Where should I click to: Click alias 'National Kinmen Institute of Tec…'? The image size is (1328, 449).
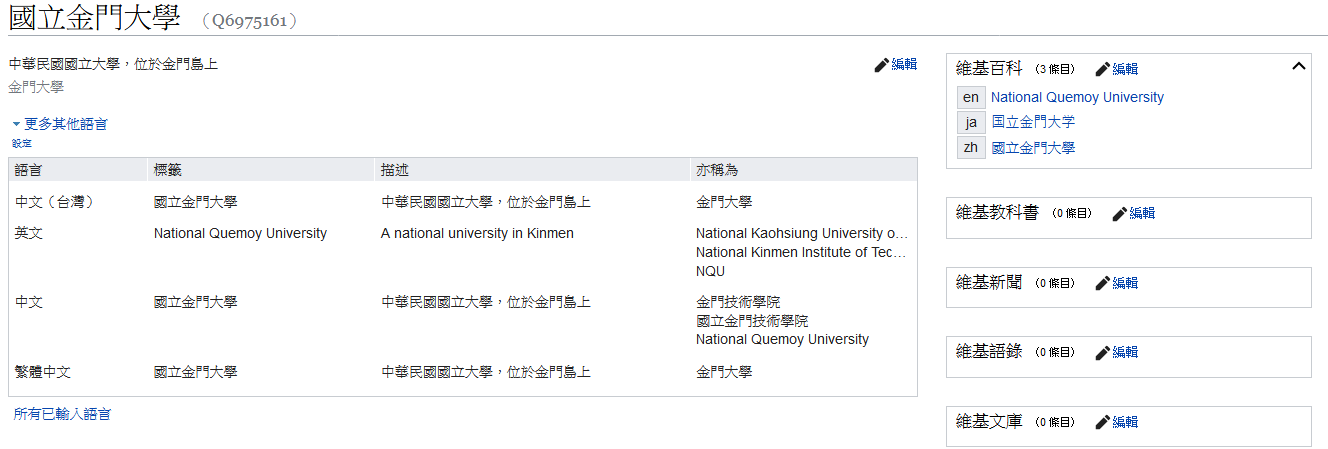[x=801, y=252]
